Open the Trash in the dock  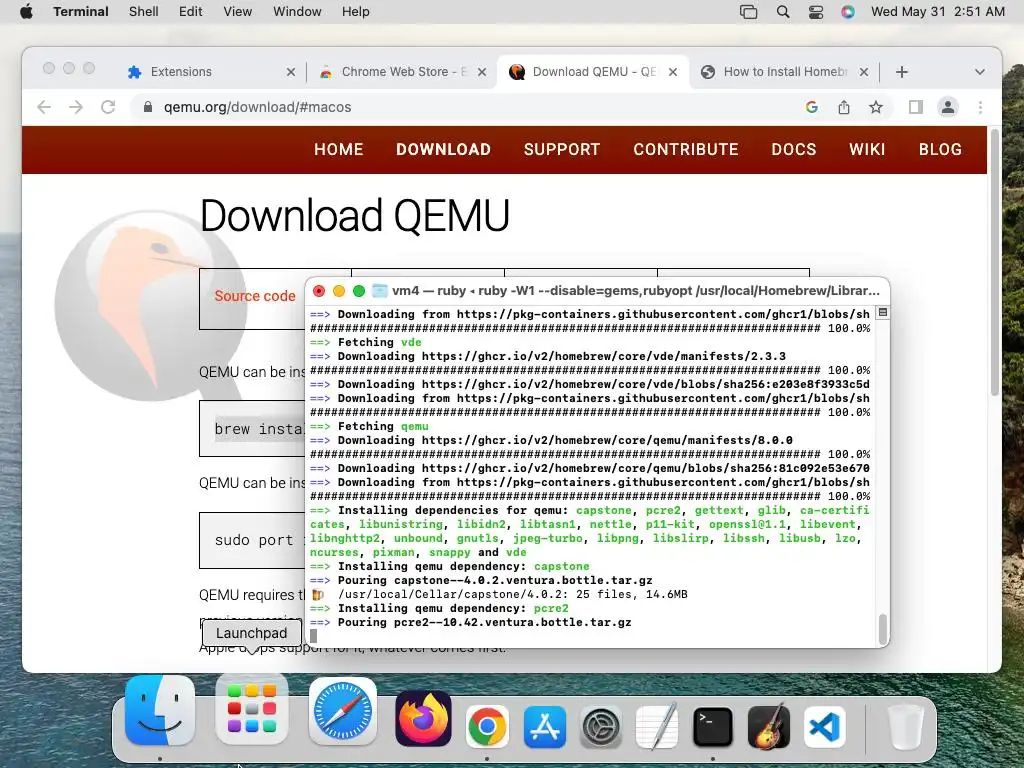click(x=905, y=726)
